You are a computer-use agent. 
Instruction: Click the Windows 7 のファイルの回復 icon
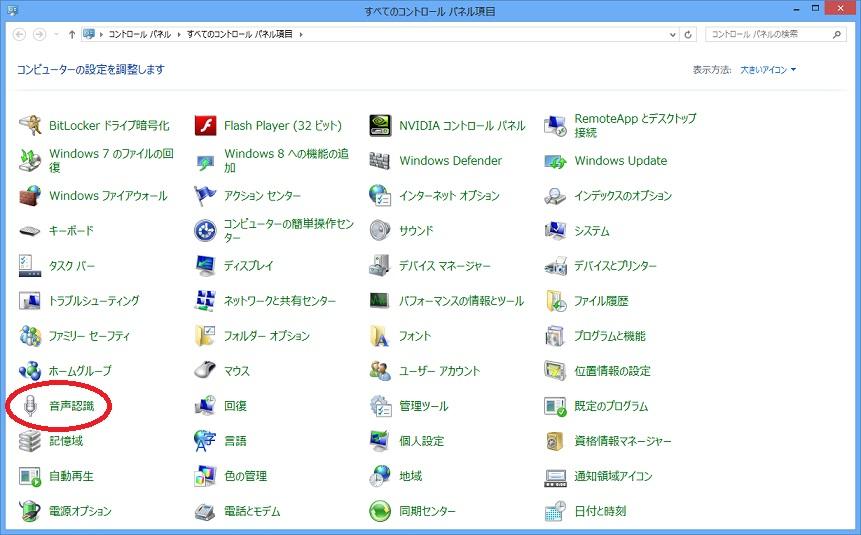pos(30,160)
